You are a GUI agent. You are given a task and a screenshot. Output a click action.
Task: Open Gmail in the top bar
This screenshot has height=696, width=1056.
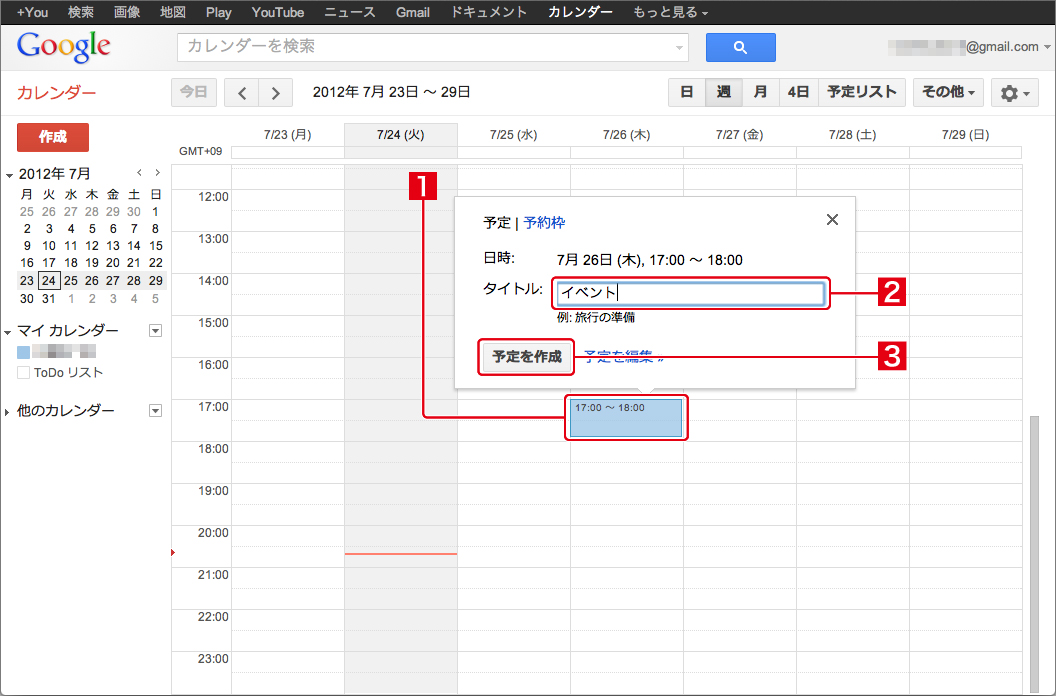click(412, 12)
